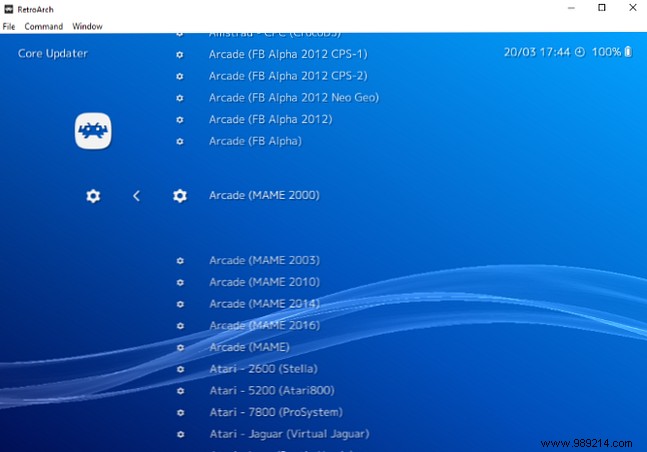Viewport: 647px width, 452px height.
Task: Click gear icon beside Arcade (FB Alpha)
Action: [x=180, y=141]
